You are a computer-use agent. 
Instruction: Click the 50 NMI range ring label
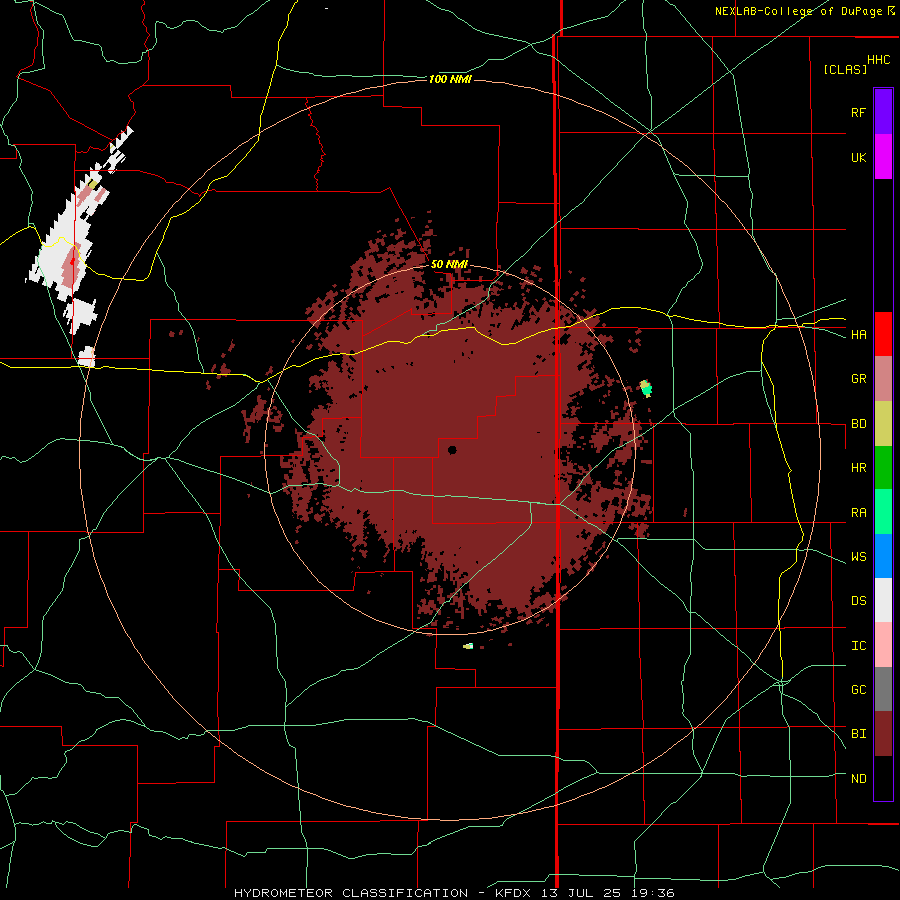click(x=449, y=264)
